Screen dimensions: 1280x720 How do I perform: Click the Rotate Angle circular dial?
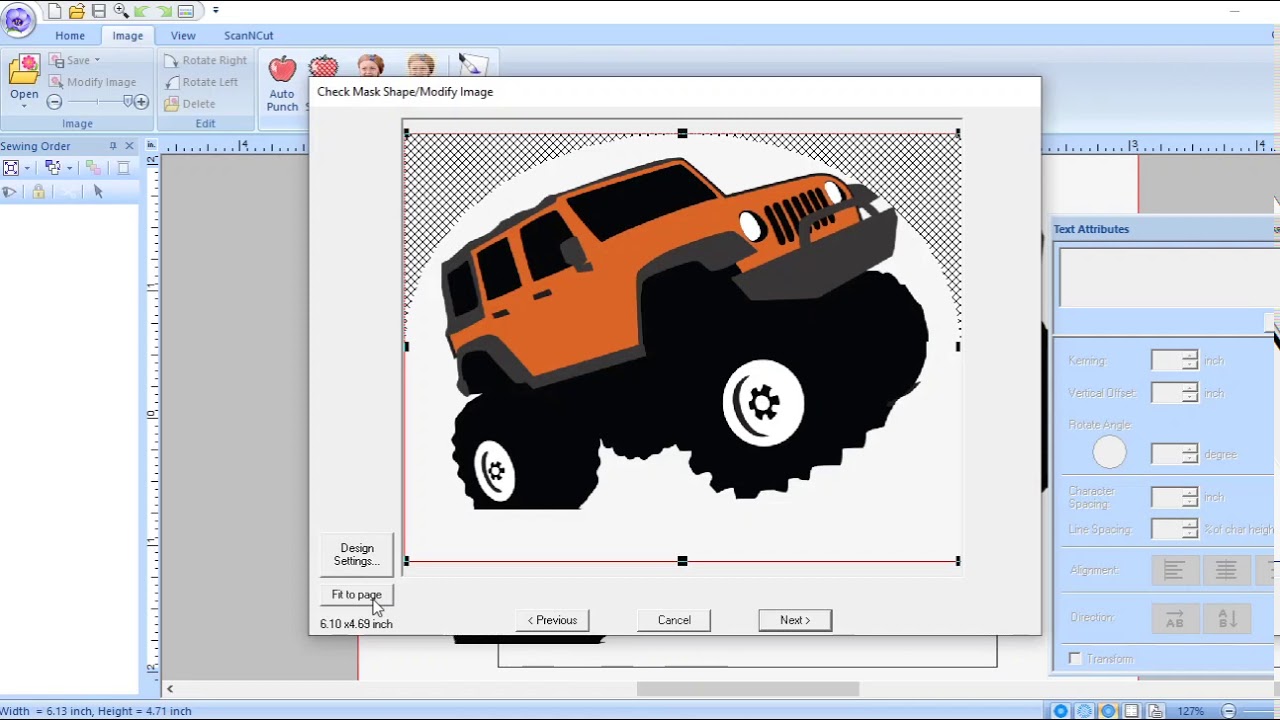(1109, 453)
